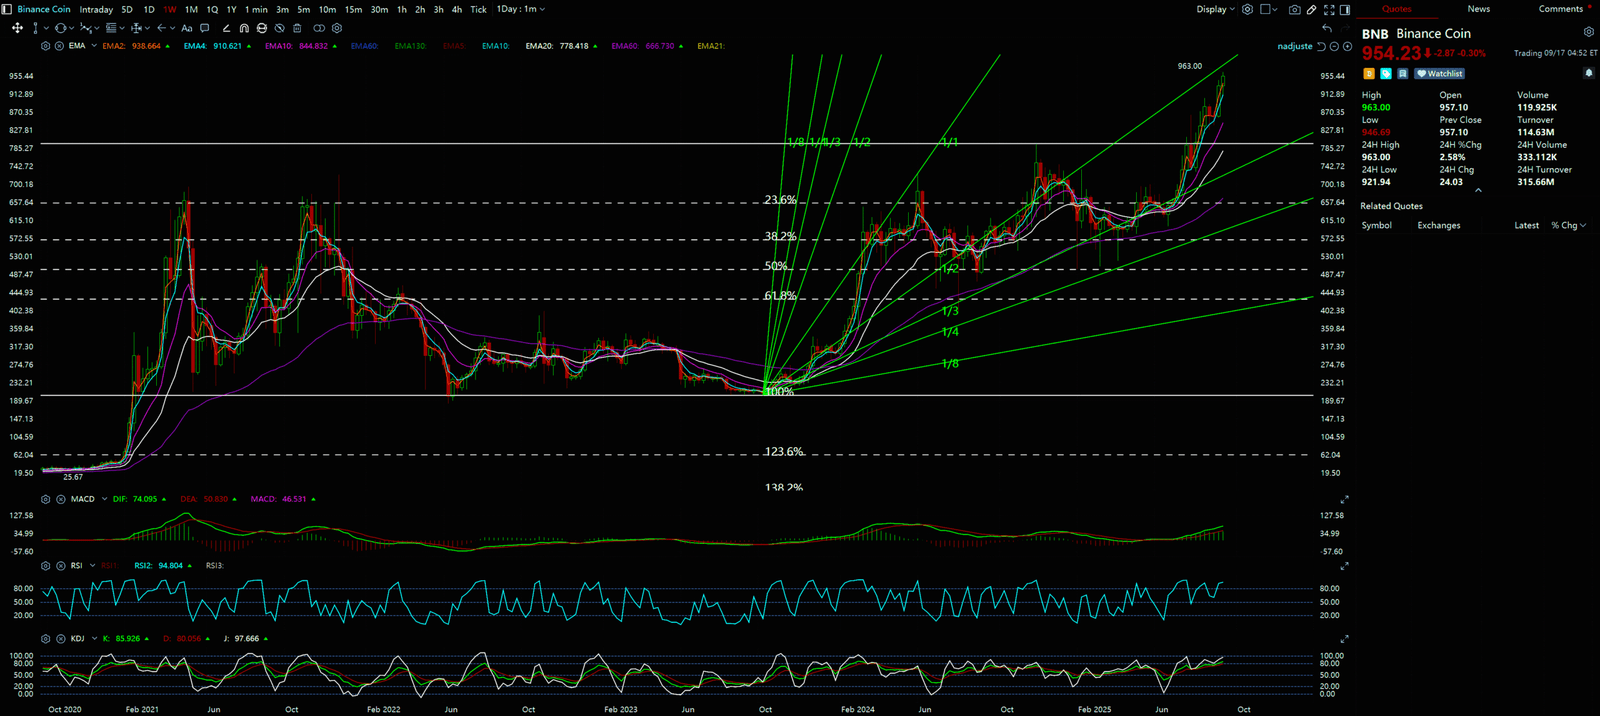Remove the MACD indicator
This screenshot has height=716, width=1600.
59,499
